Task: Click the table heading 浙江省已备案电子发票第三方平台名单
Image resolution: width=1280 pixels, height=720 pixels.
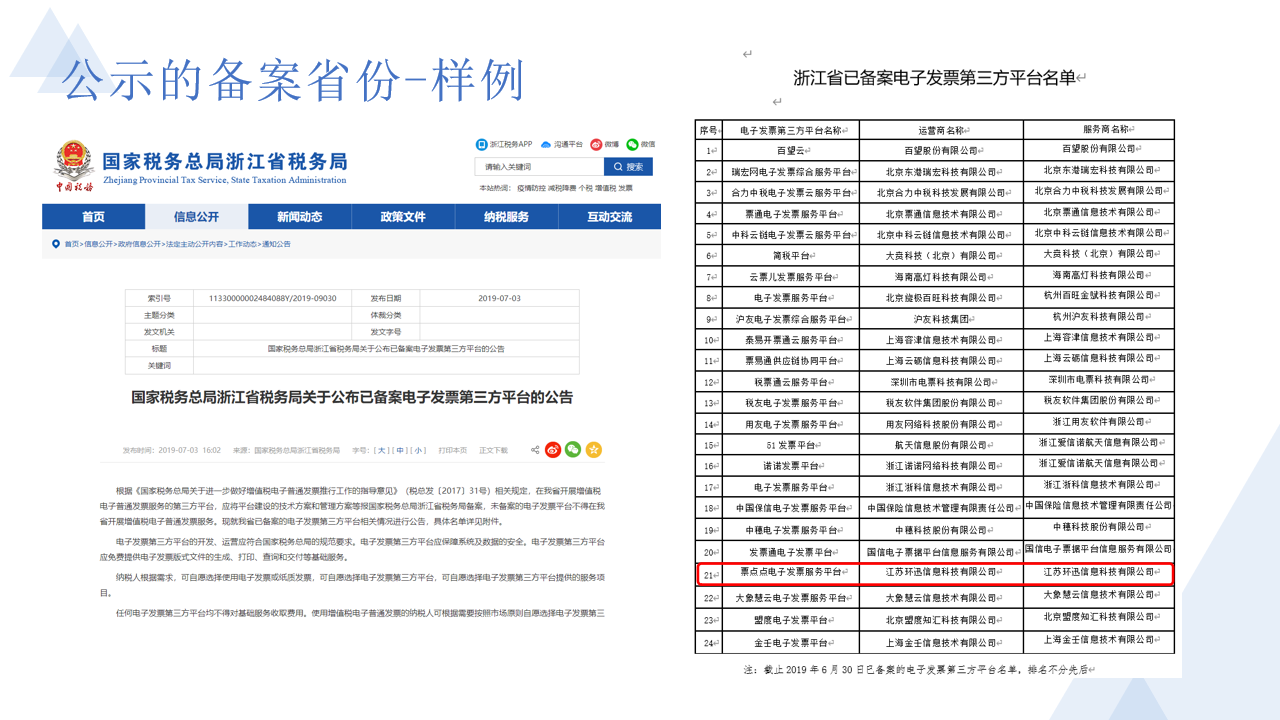Action: pyautogui.click(x=934, y=77)
